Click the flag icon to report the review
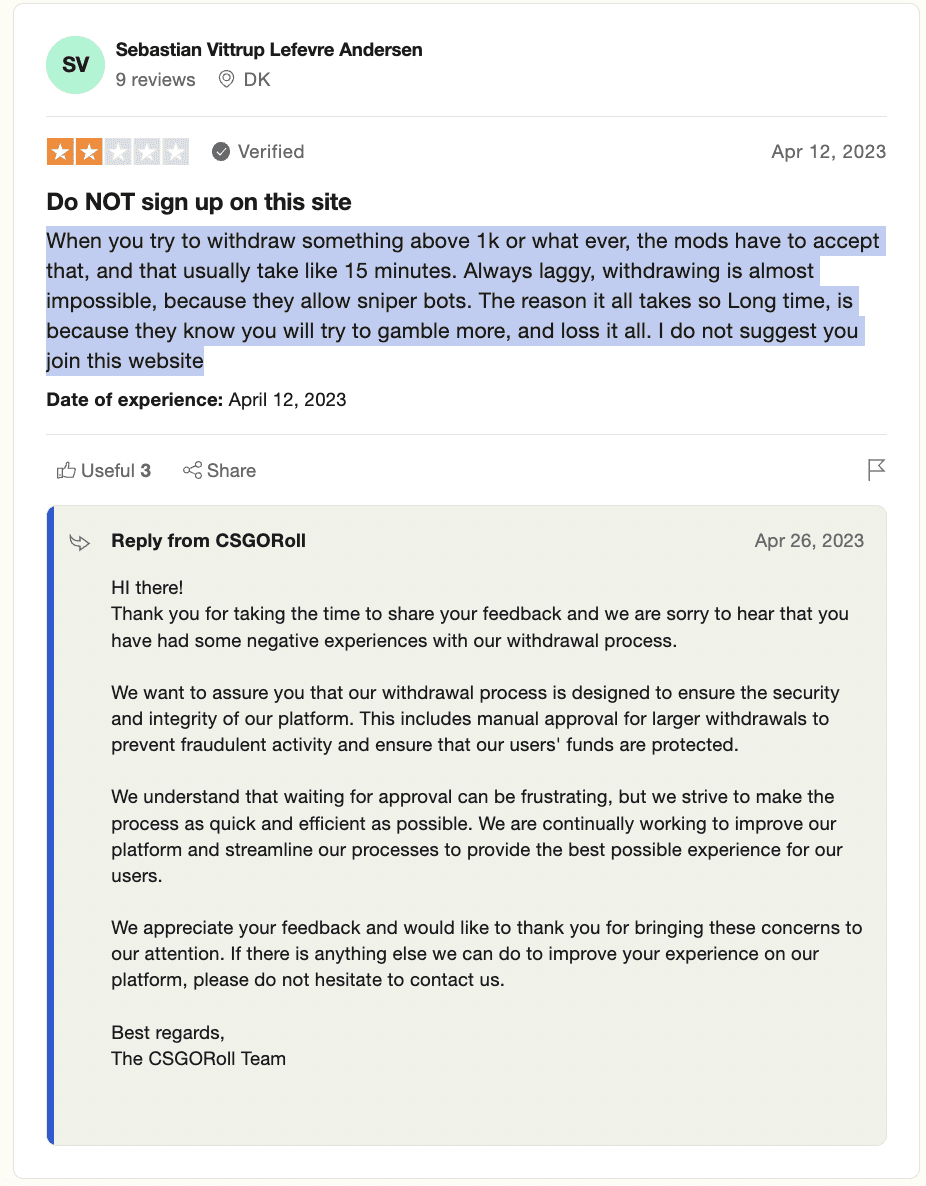Viewport: 926px width, 1186px height. 877,470
